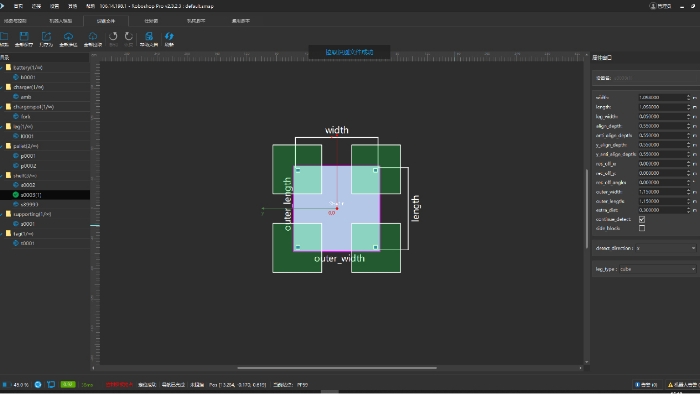Select the s99993 shelf item
This screenshot has width=700, height=394.
29,204
